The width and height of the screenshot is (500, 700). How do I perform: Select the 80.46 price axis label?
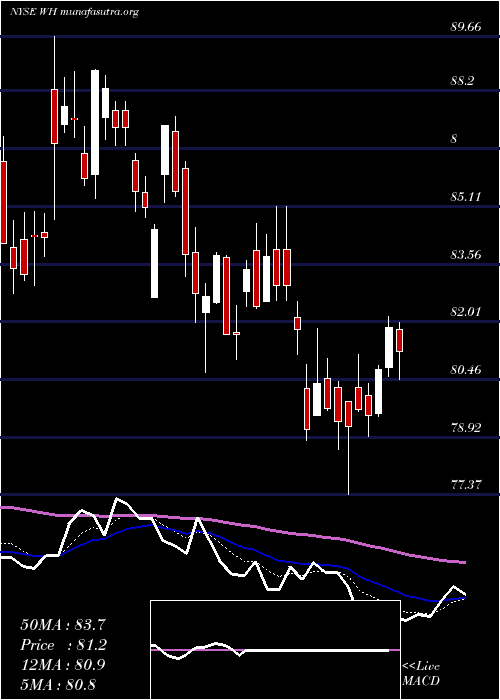pyautogui.click(x=466, y=370)
